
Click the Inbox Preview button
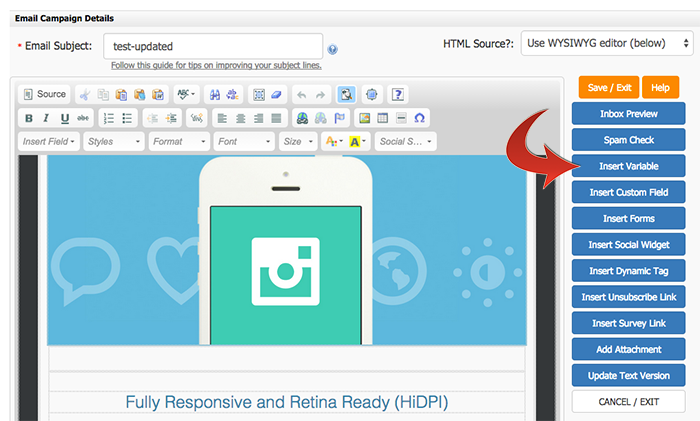pos(629,114)
